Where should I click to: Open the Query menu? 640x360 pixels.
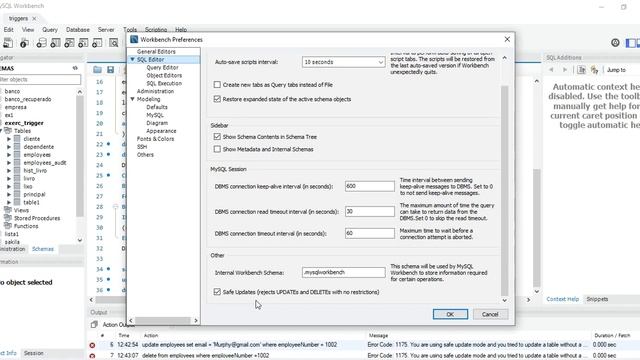(50, 30)
